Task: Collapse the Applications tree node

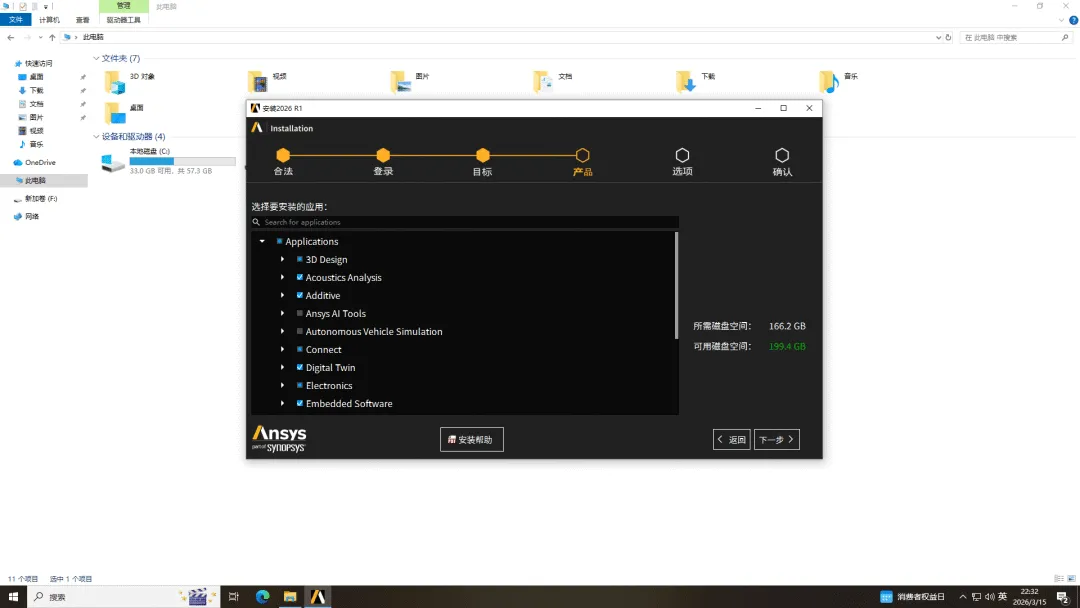Action: [x=262, y=241]
